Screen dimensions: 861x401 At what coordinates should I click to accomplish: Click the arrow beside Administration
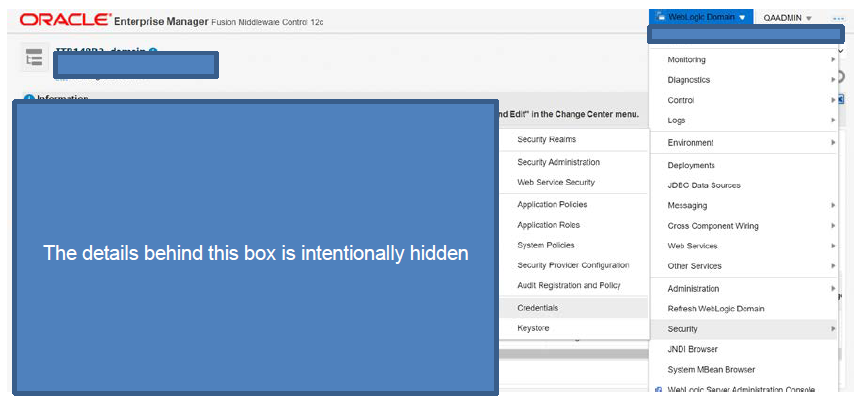coord(833,288)
